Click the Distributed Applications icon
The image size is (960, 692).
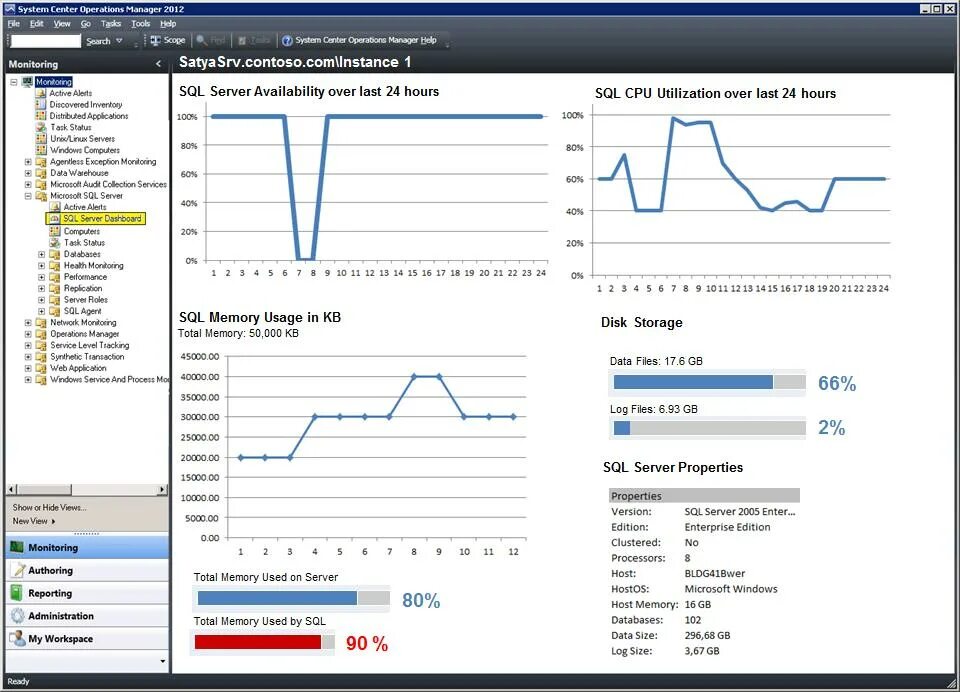point(42,115)
